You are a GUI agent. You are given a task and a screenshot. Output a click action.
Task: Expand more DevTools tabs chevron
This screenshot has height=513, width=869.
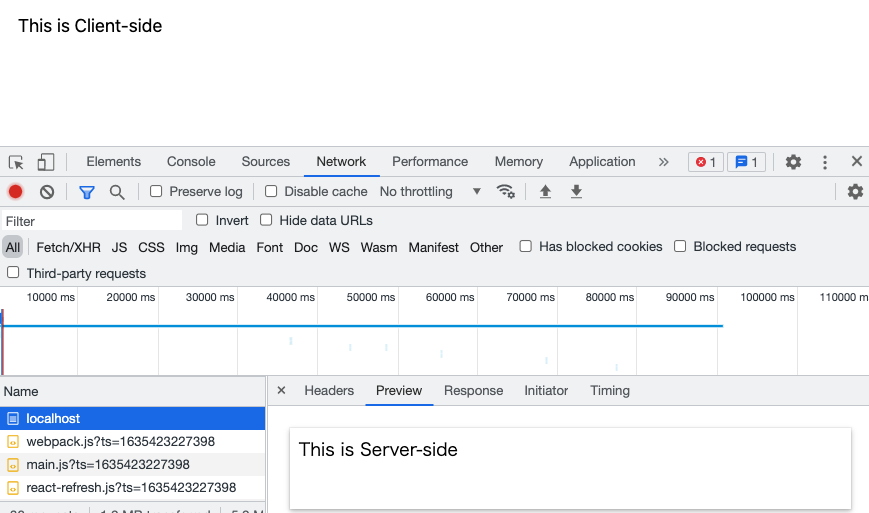663,162
